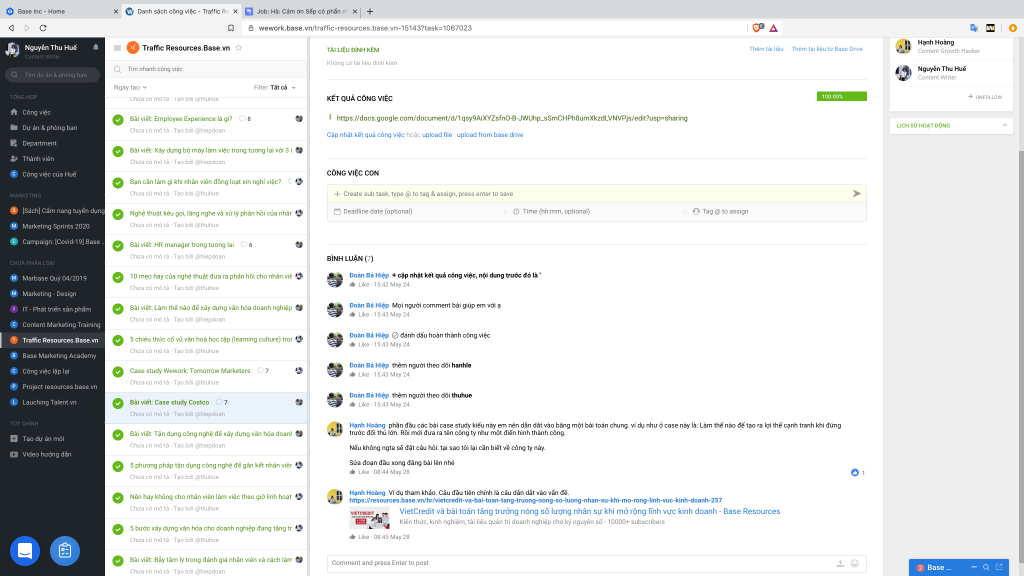Toggle the checkmark on 'Bài viết: HR manager trong tương lai'
The image size is (1024, 576).
coord(118,246)
